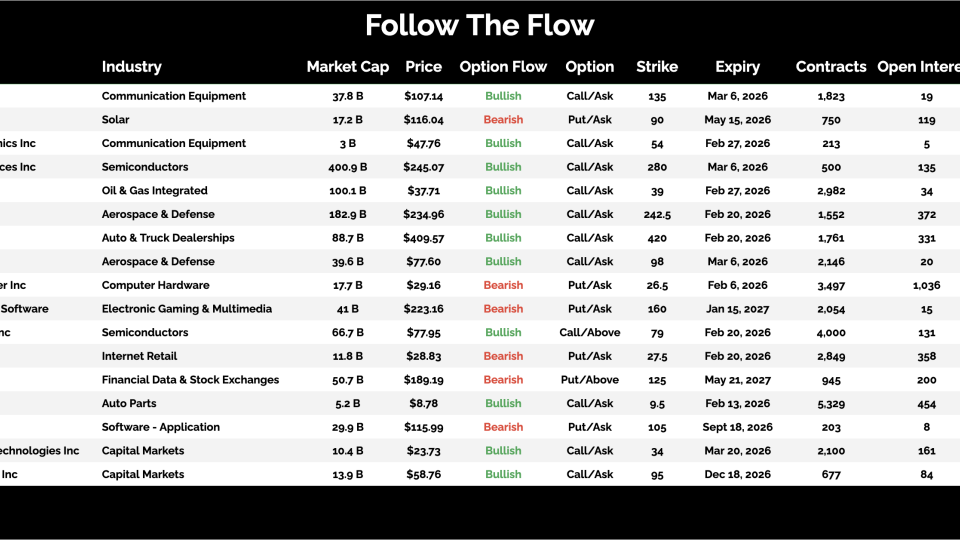The image size is (960, 540).
Task: Click the Computer Hardware industry cell
Action: [155, 285]
